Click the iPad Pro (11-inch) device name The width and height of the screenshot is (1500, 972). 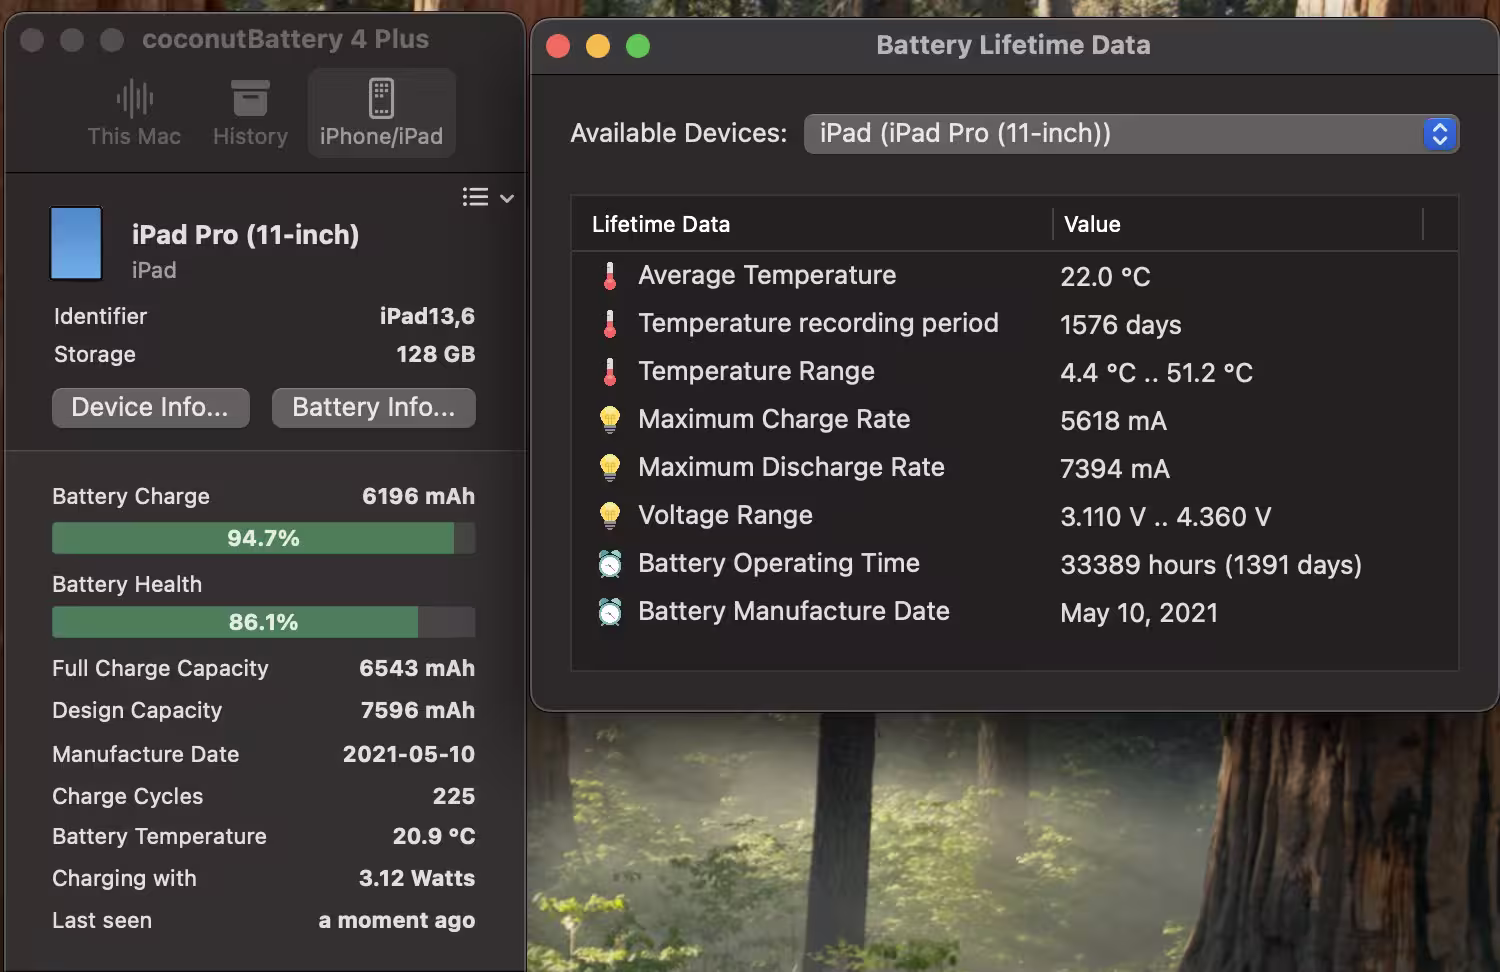click(x=245, y=234)
